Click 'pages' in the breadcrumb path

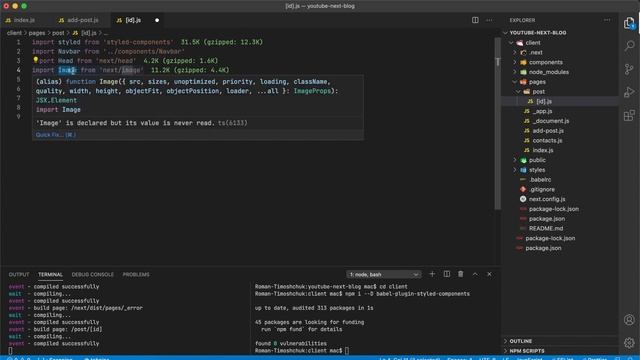pyautogui.click(x=37, y=33)
